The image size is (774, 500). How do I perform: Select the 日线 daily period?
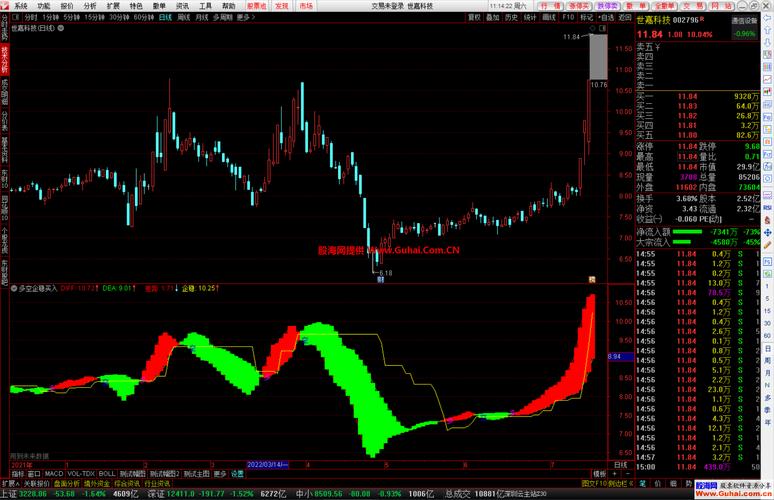pos(165,17)
